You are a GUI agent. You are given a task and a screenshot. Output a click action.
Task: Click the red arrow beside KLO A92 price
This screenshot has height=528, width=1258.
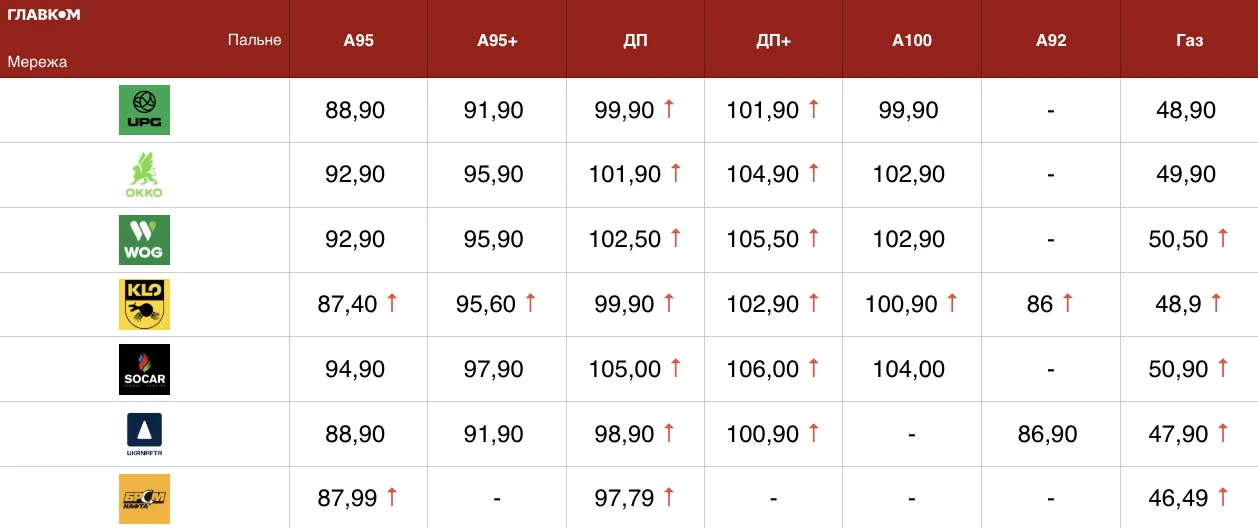tap(1067, 303)
